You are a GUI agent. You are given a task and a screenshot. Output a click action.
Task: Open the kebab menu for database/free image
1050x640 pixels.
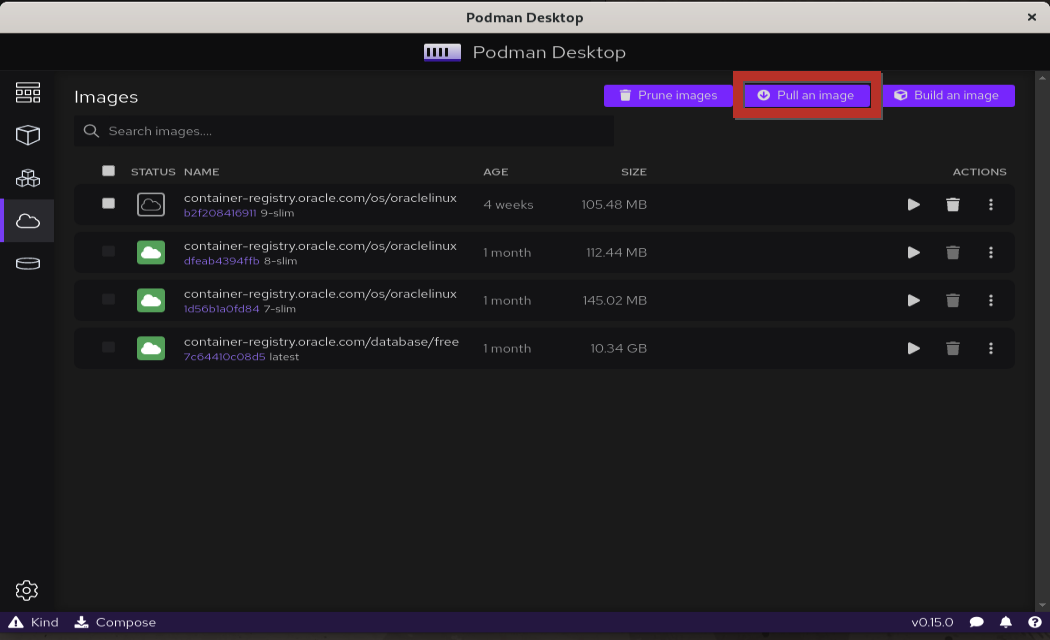click(991, 349)
